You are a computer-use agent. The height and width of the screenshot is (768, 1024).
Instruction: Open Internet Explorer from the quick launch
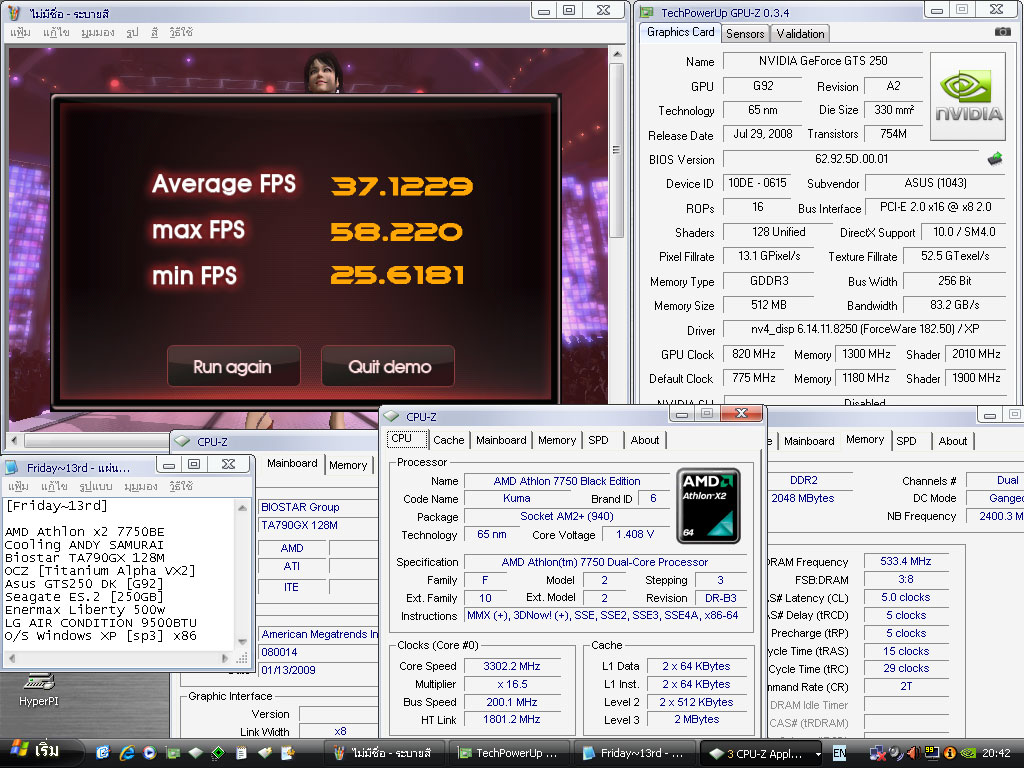(126, 752)
